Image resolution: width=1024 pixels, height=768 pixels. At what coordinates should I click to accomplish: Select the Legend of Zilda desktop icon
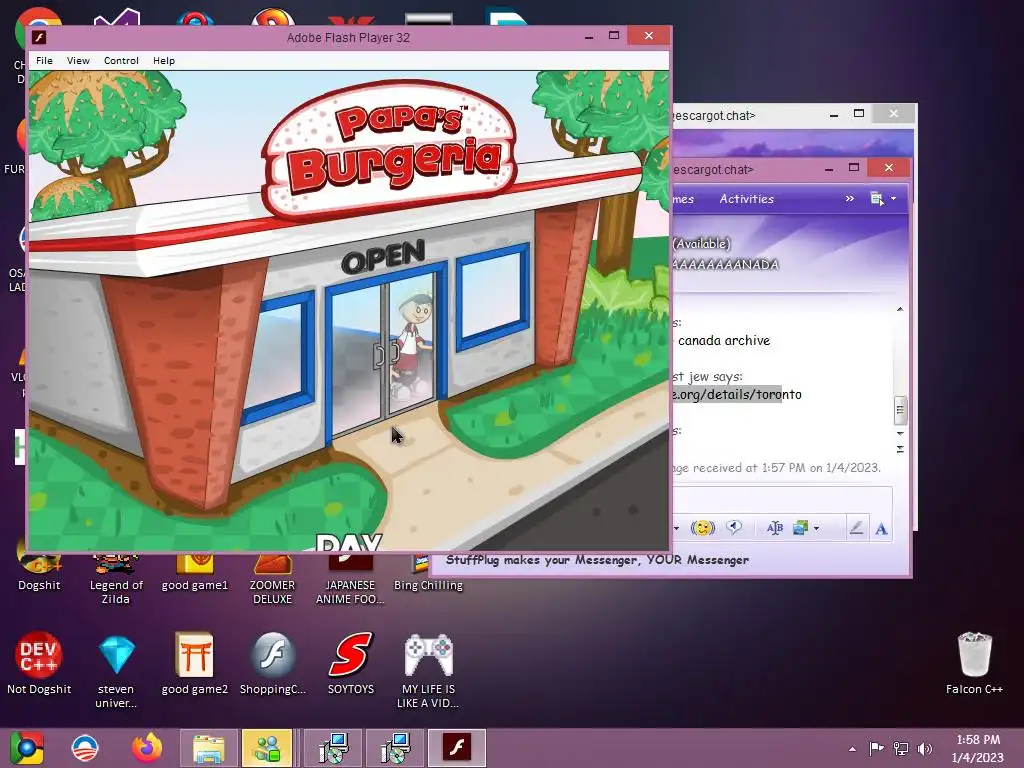click(x=116, y=579)
